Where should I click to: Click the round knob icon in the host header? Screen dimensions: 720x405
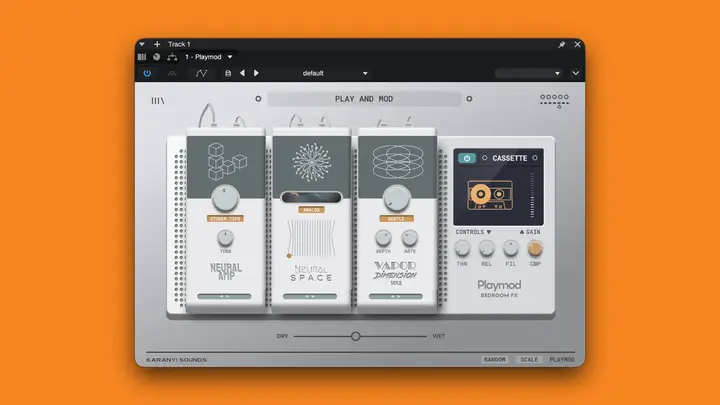coord(157,57)
